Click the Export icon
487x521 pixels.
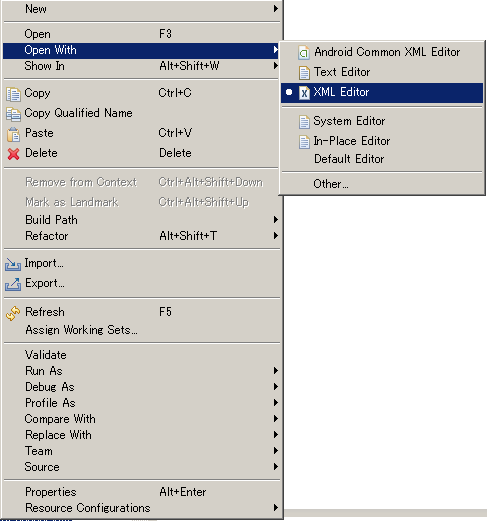[13, 284]
